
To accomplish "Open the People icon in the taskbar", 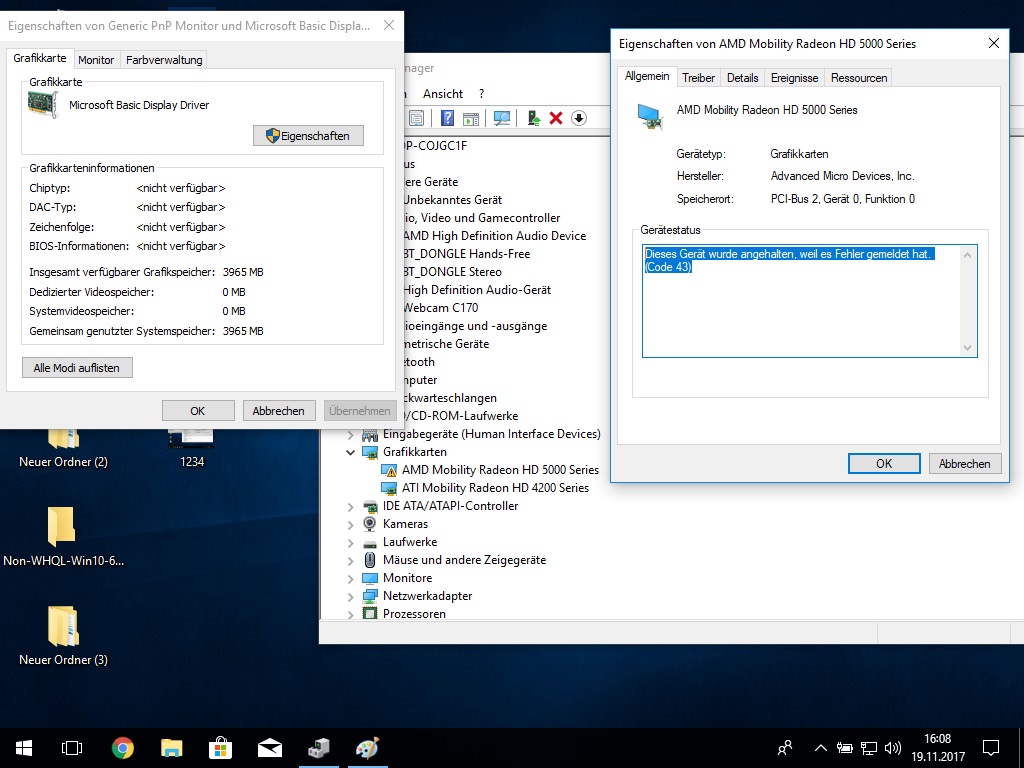I will click(785, 748).
